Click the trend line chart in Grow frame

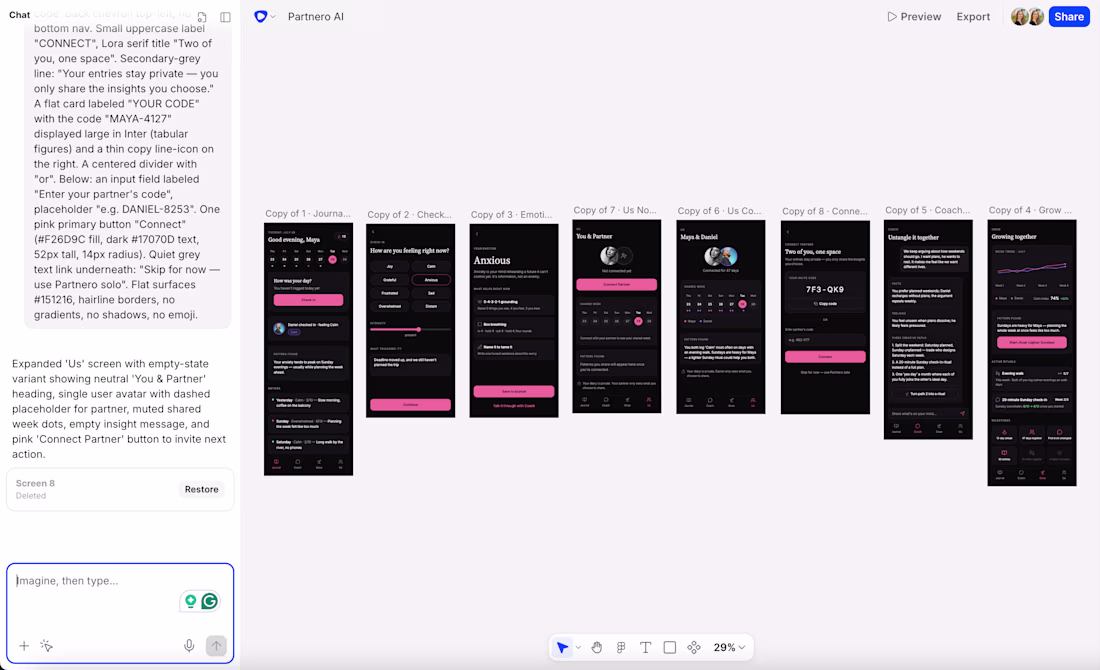[1032, 269]
